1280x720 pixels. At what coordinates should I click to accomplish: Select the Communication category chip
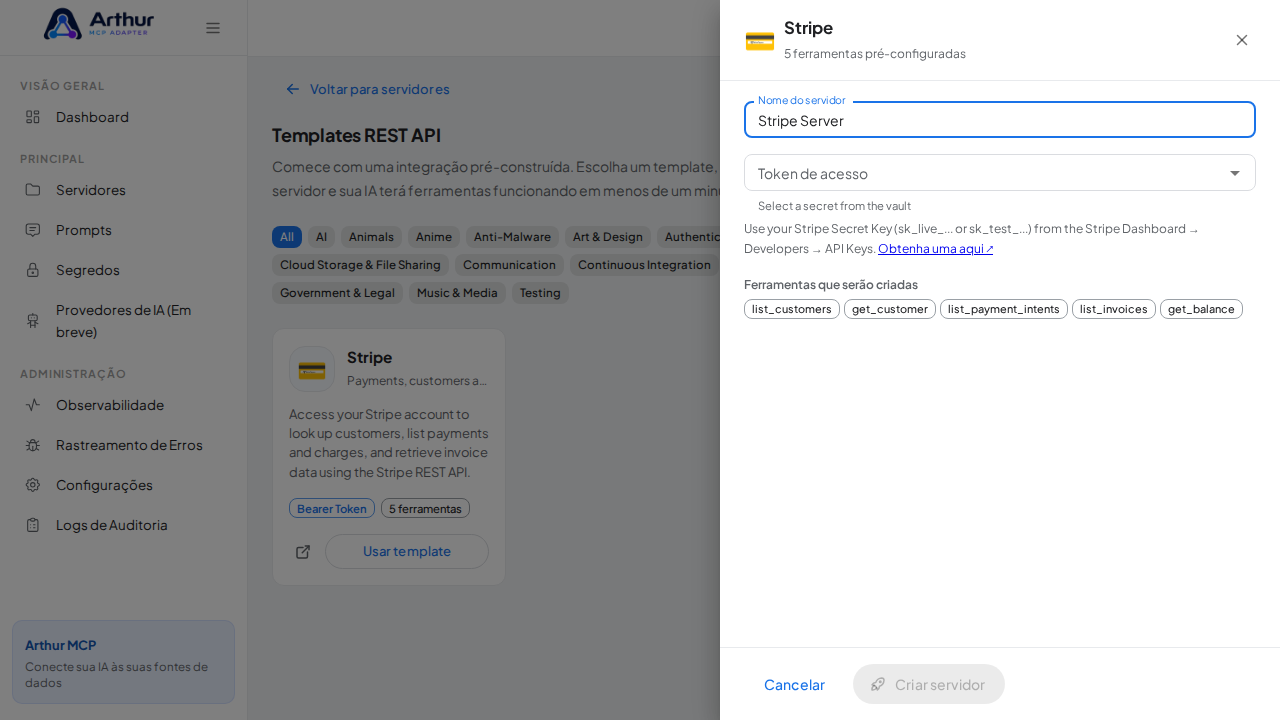(509, 265)
